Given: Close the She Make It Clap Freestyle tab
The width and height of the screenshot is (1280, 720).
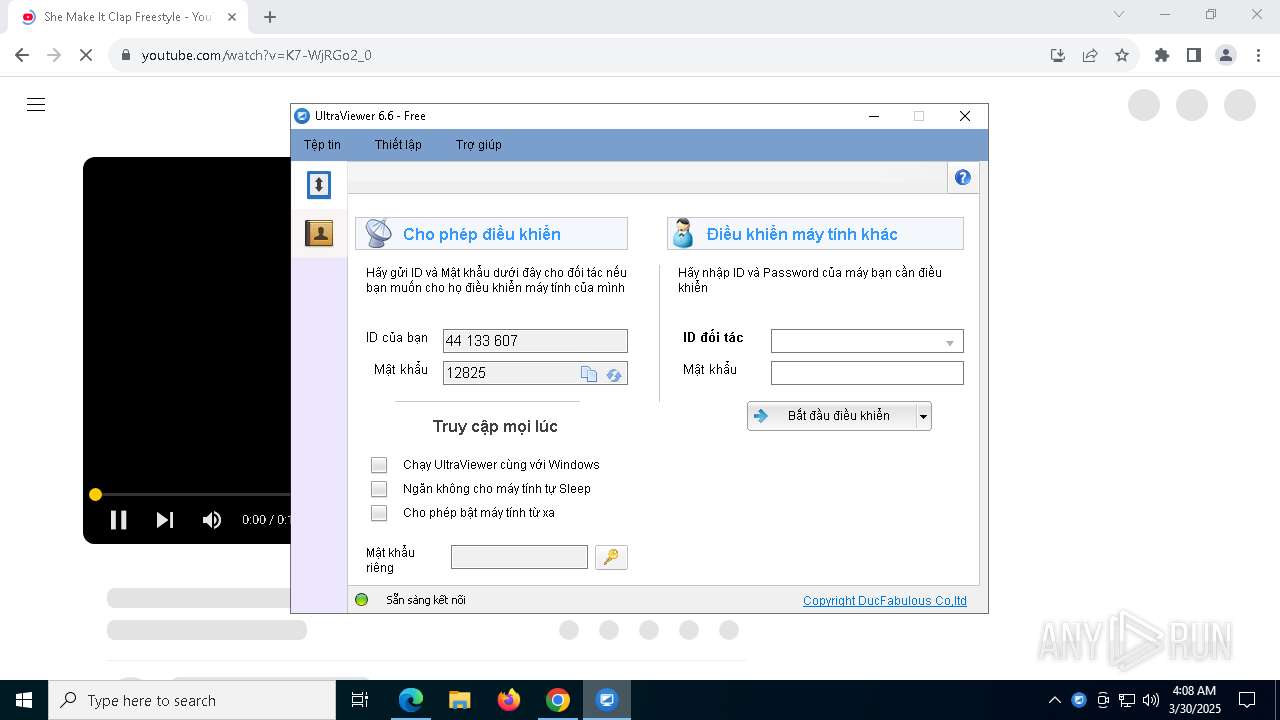Looking at the screenshot, I should click(232, 17).
